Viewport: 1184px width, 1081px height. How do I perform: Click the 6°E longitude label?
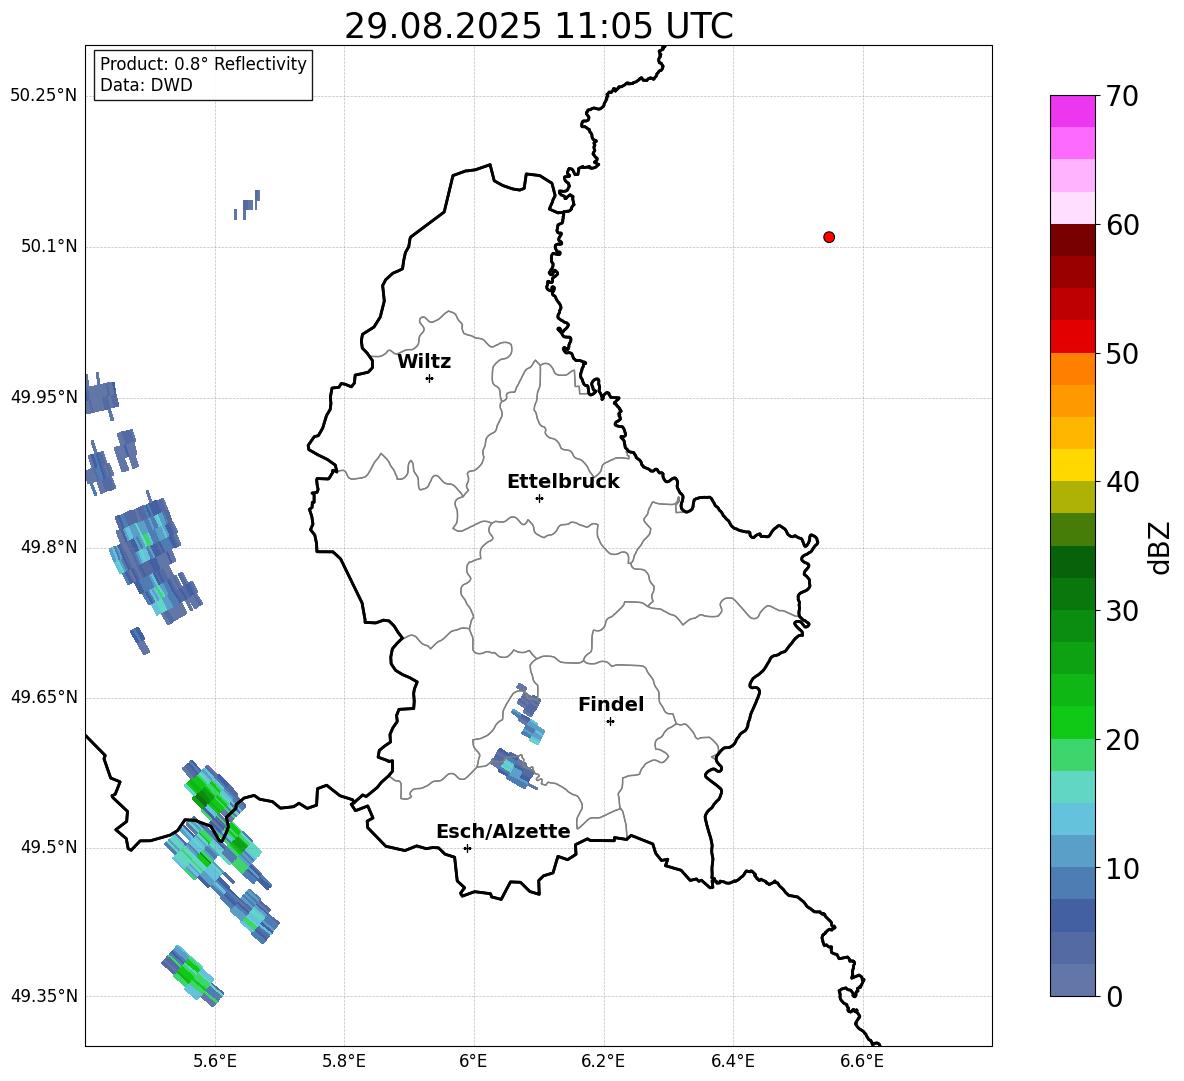coord(473,1061)
